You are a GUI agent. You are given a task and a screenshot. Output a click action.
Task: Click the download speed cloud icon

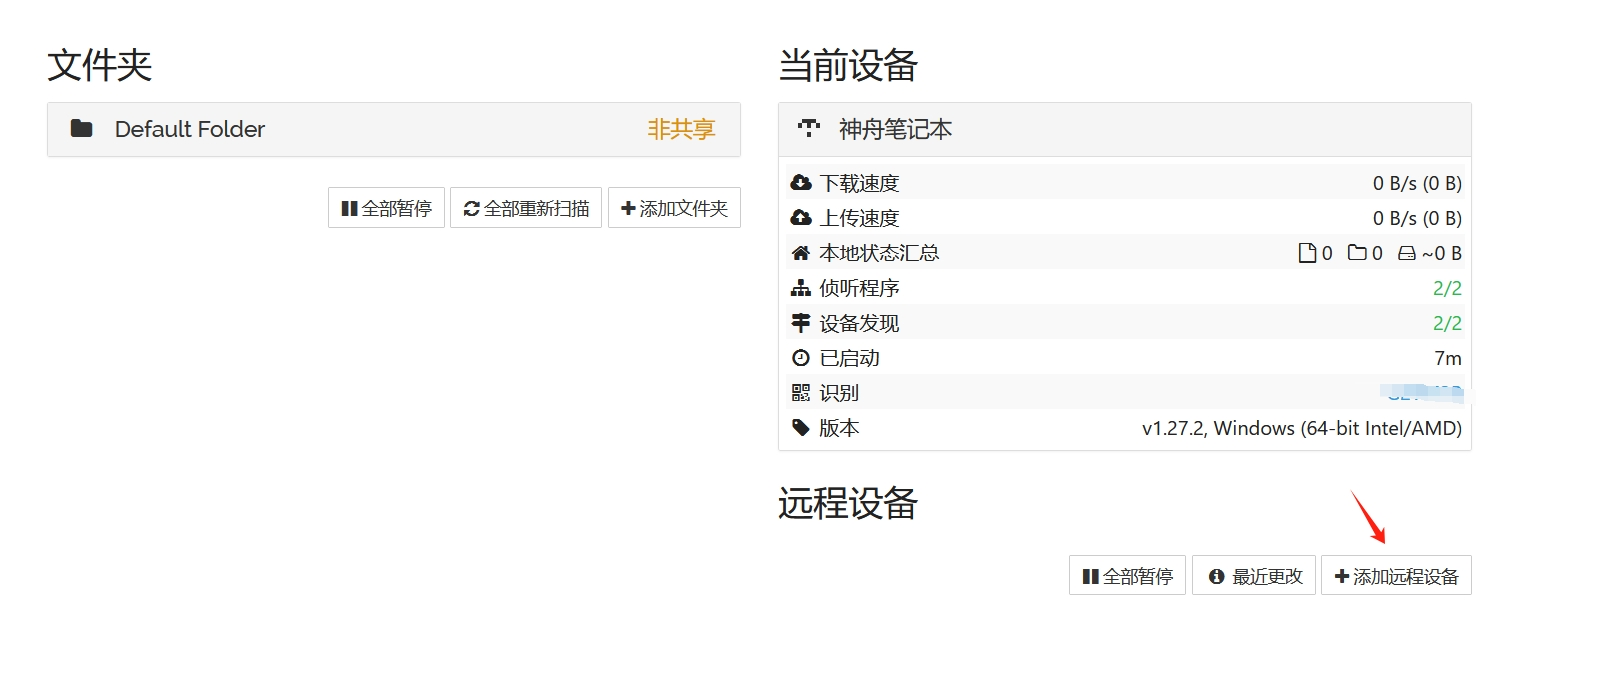(x=801, y=183)
